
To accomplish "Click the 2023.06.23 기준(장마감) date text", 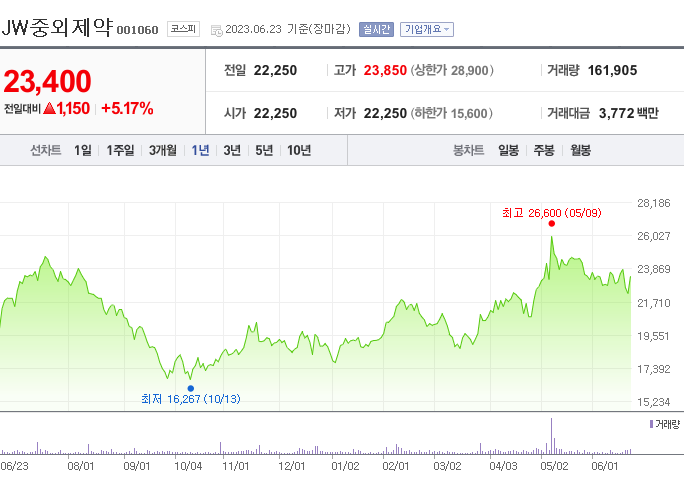I will 288,29.
